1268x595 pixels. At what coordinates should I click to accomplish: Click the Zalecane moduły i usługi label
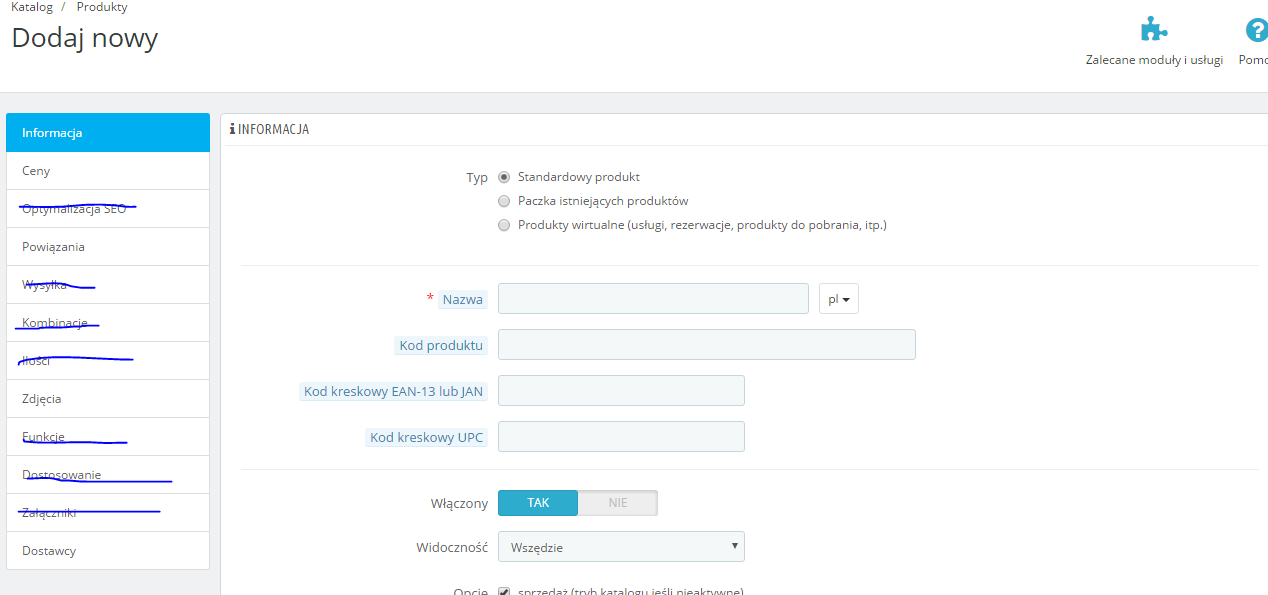(1154, 60)
